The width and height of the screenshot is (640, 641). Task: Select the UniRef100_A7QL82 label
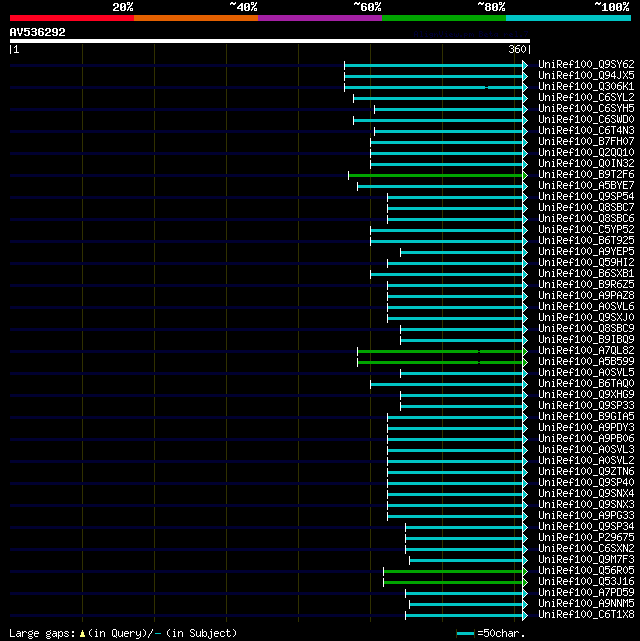pos(586,351)
